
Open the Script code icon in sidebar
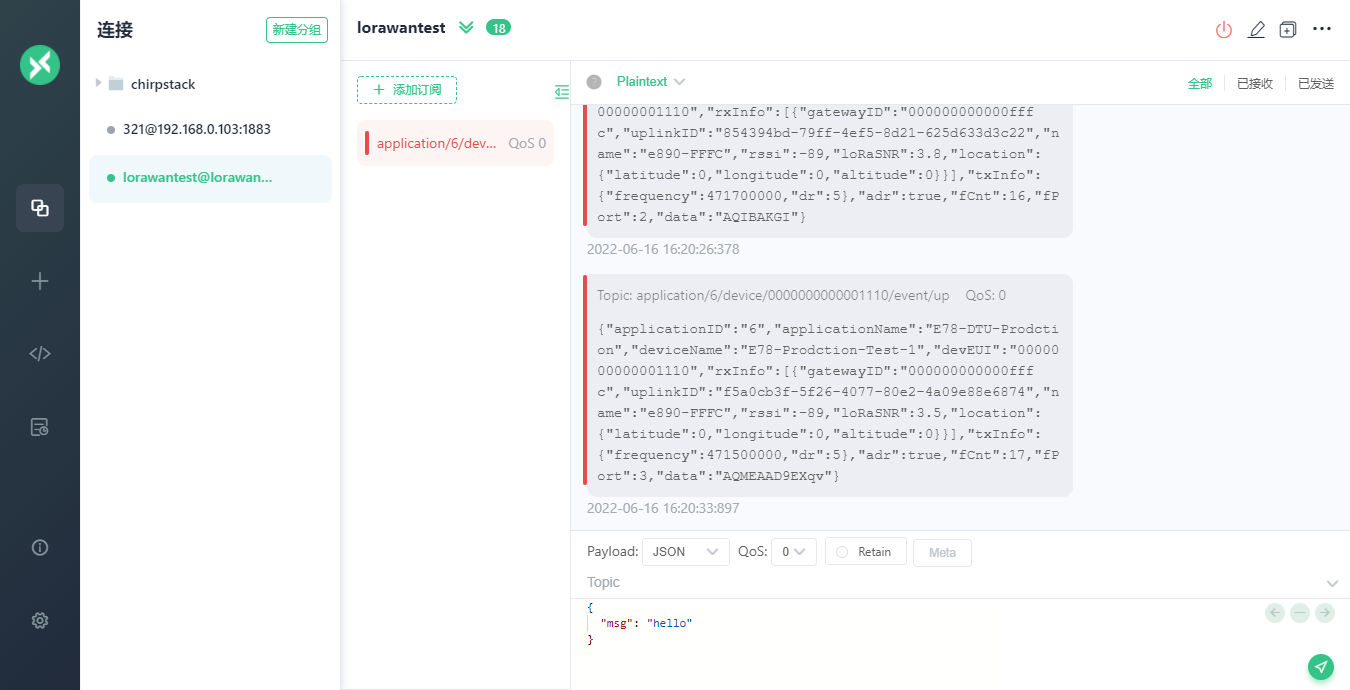pos(40,353)
